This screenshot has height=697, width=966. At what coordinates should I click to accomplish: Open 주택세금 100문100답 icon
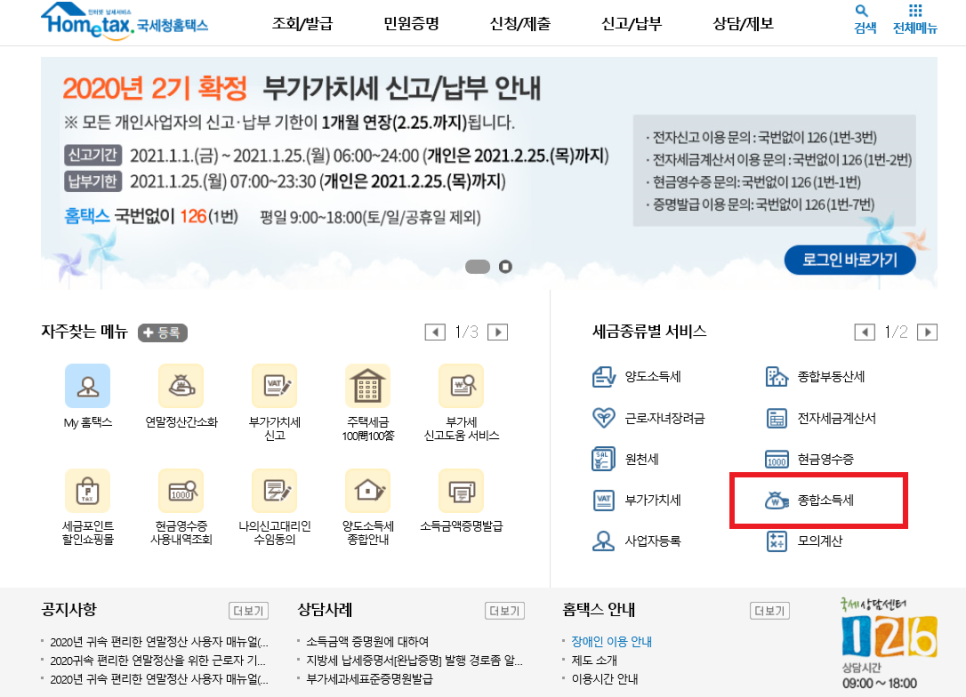tap(368, 386)
